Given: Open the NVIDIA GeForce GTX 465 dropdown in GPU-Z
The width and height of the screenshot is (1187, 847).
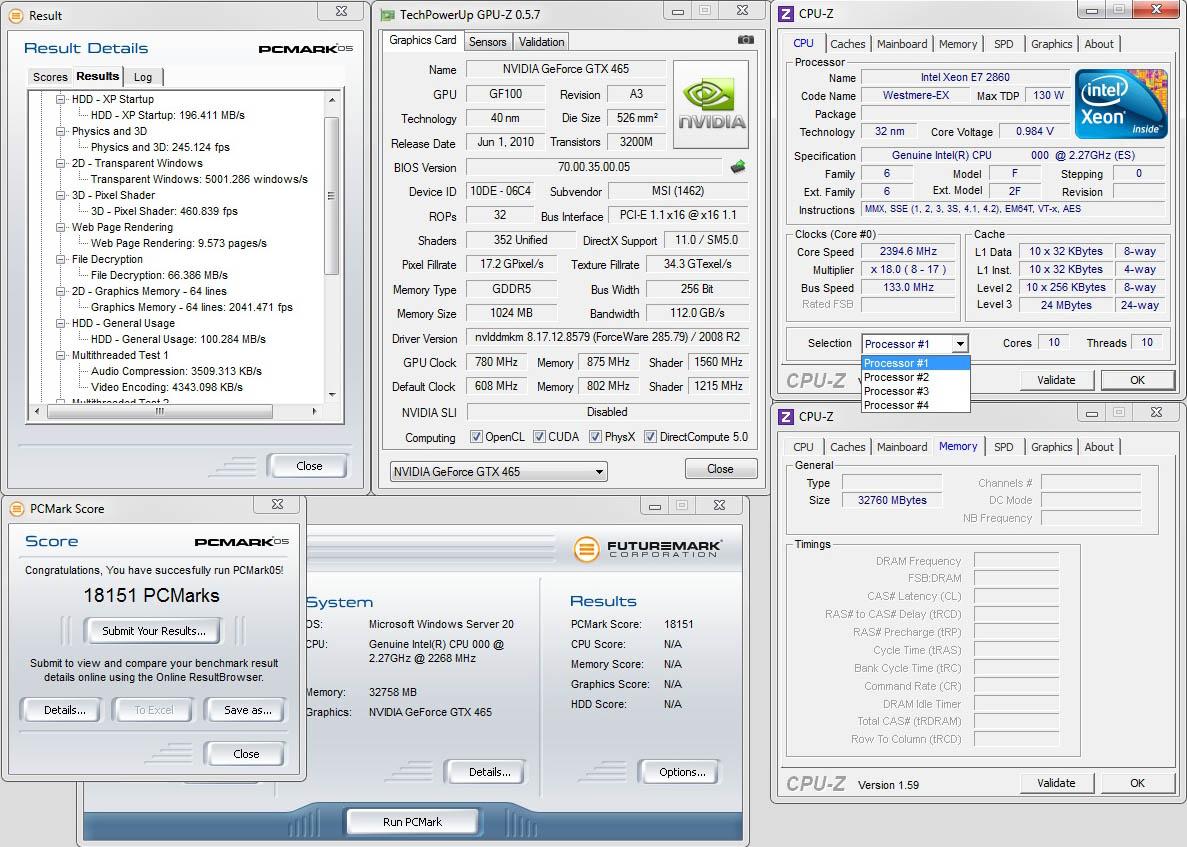Looking at the screenshot, I should 499,472.
